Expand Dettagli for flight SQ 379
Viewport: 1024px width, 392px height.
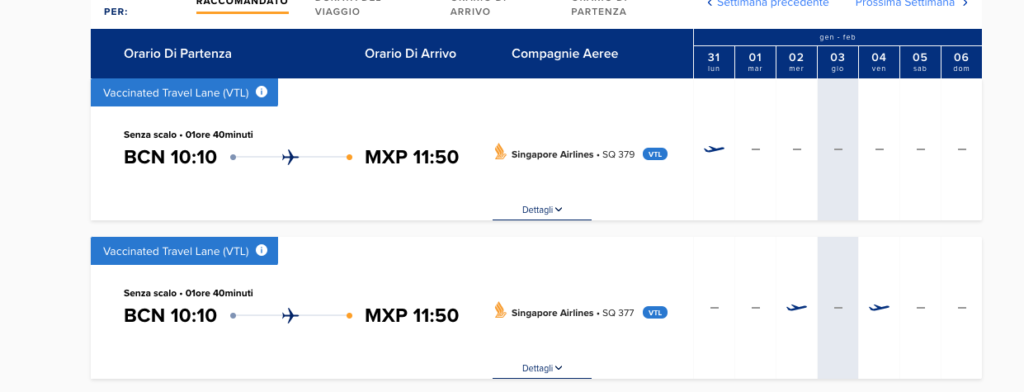[542, 210]
